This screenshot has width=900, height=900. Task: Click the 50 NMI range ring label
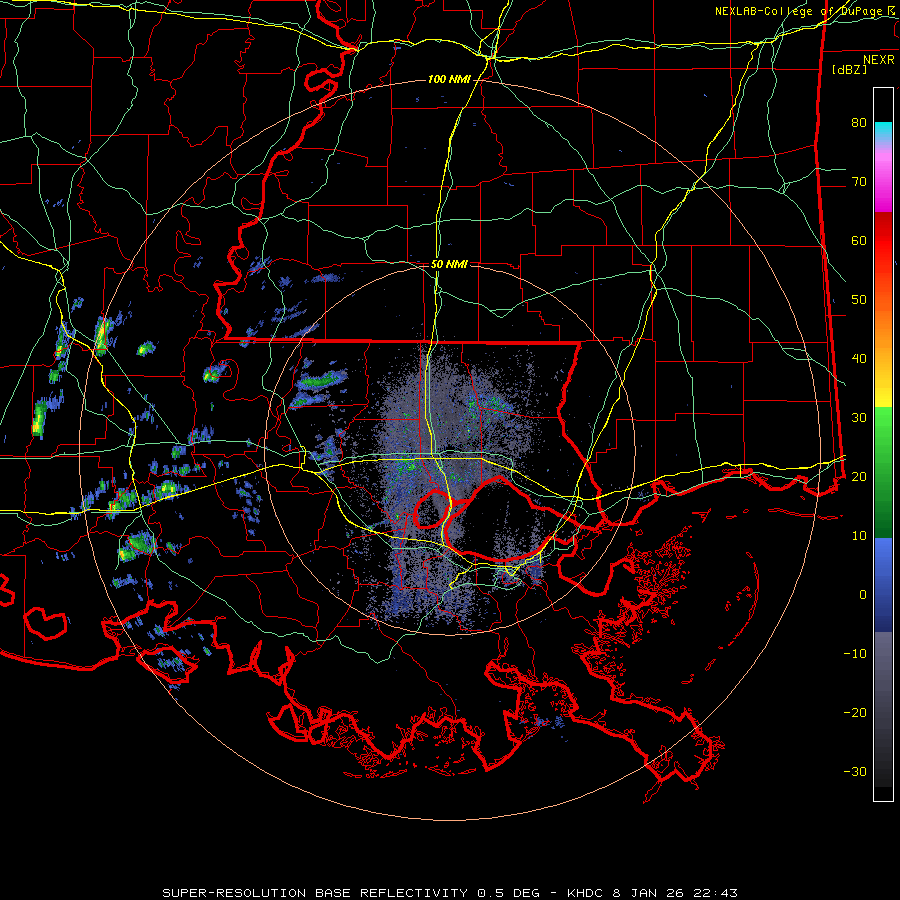coord(449,265)
